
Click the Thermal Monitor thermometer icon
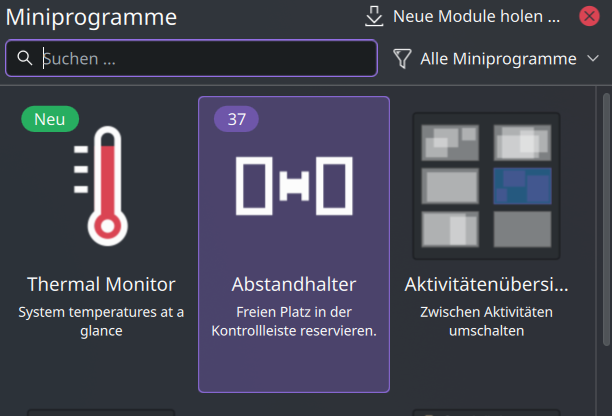pyautogui.click(x=101, y=186)
